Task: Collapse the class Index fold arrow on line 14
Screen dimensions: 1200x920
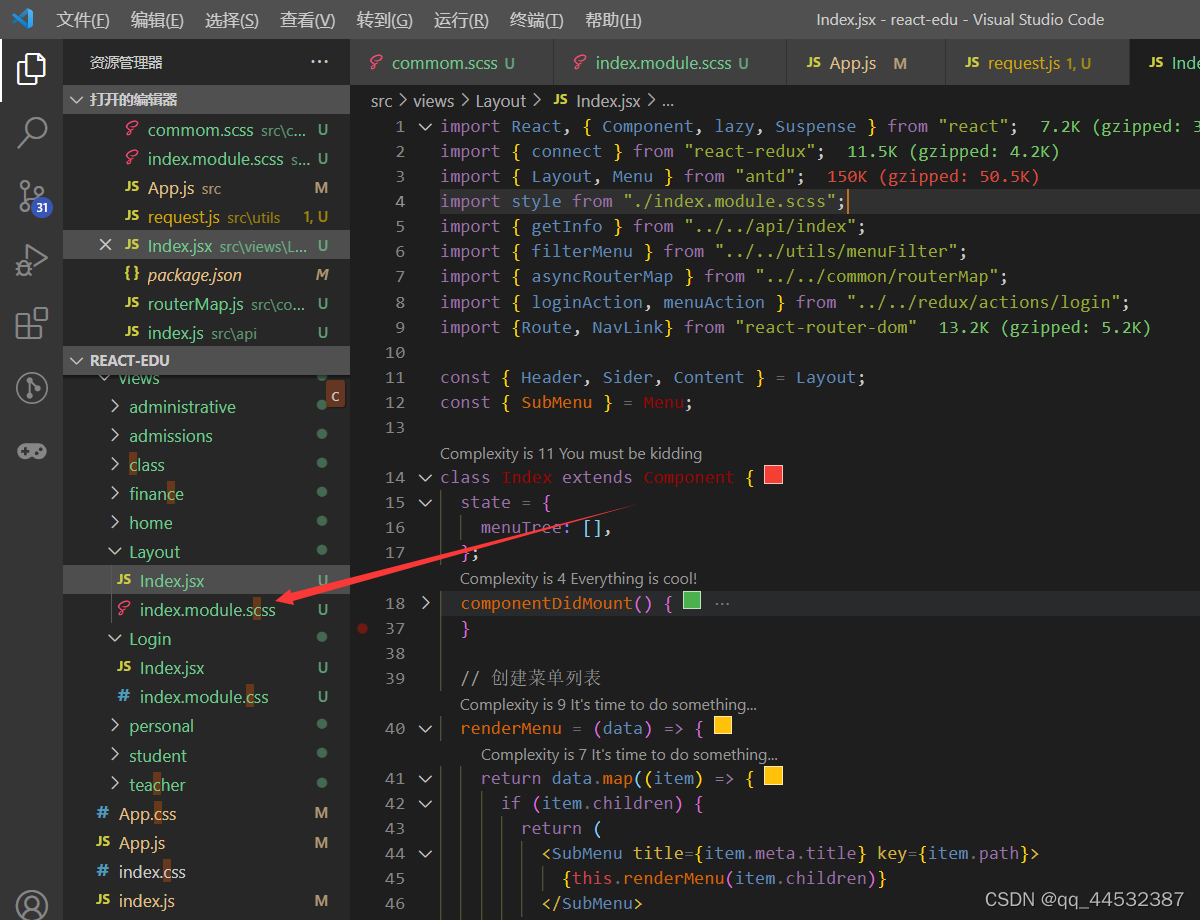Action: (425, 477)
